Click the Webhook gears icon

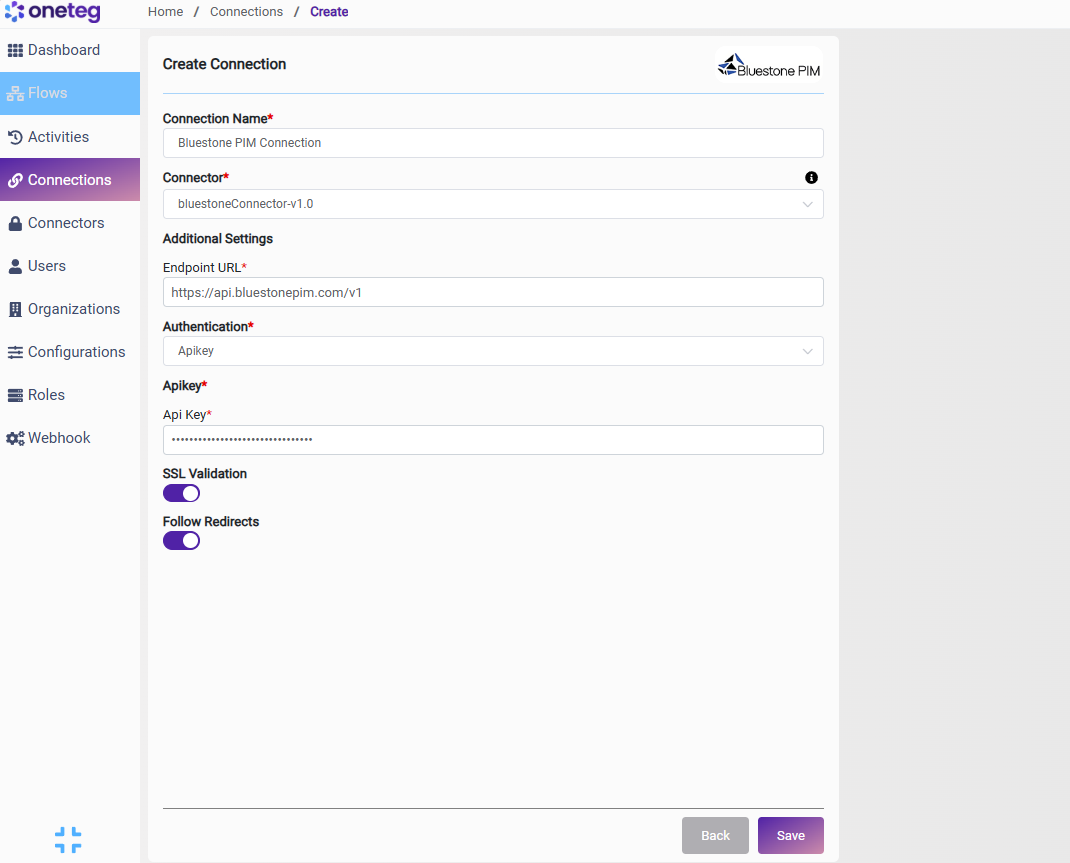15,438
